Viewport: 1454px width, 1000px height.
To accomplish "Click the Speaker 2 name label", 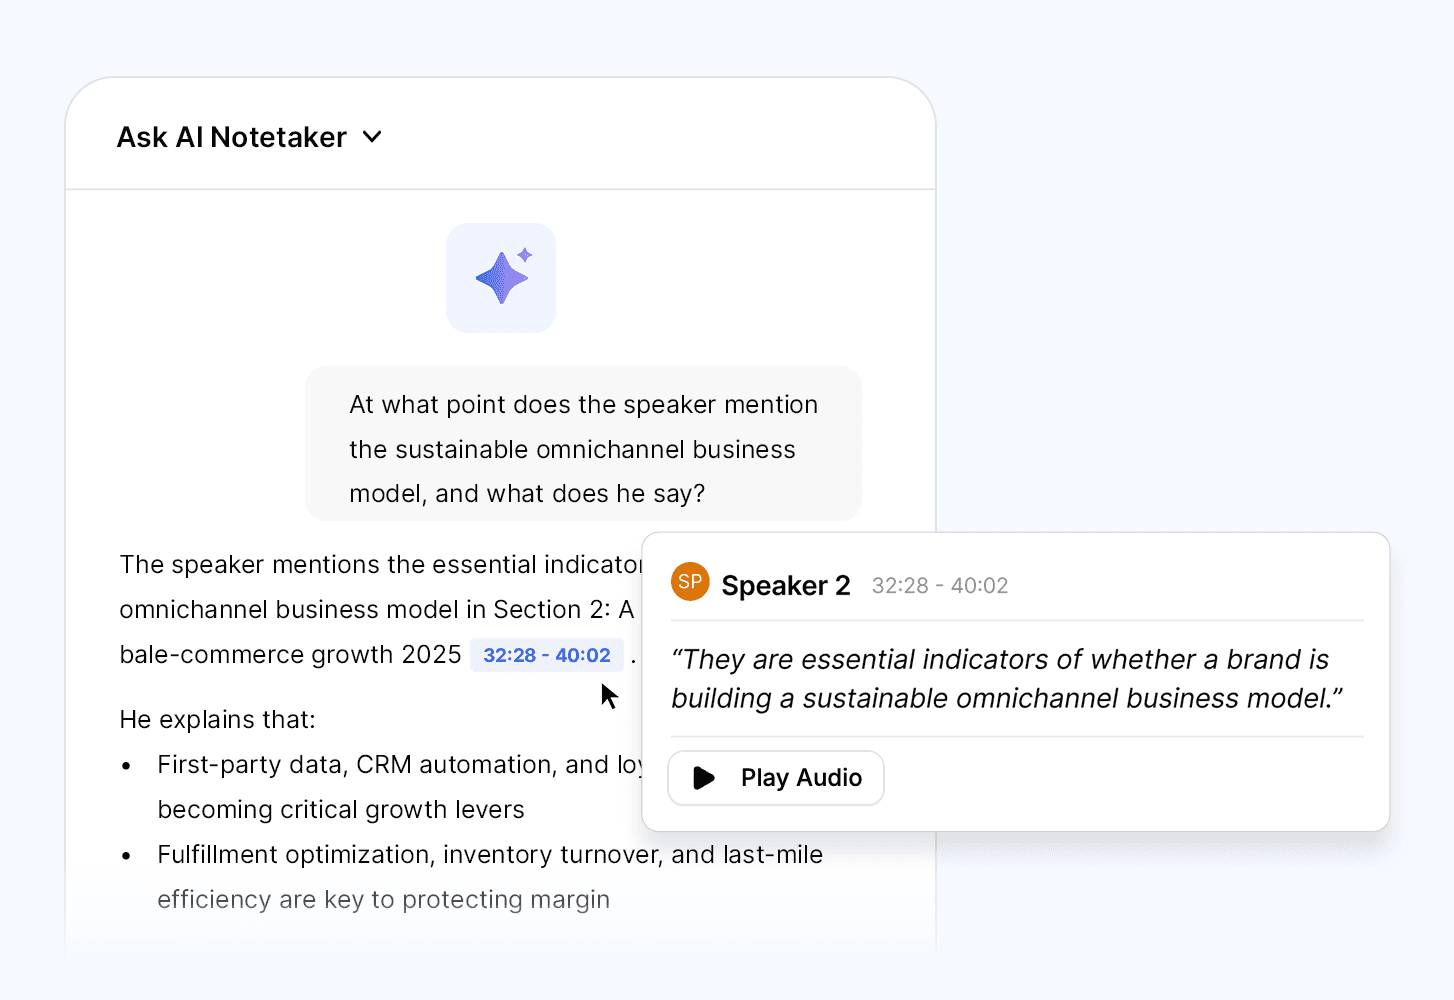I will point(786,585).
